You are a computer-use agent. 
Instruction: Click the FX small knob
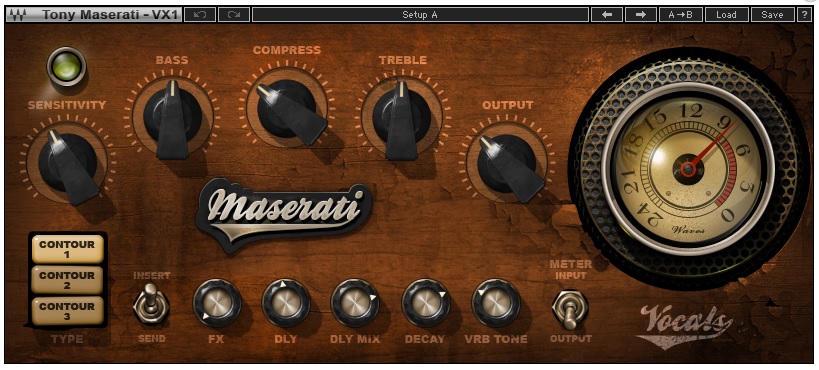click(217, 303)
